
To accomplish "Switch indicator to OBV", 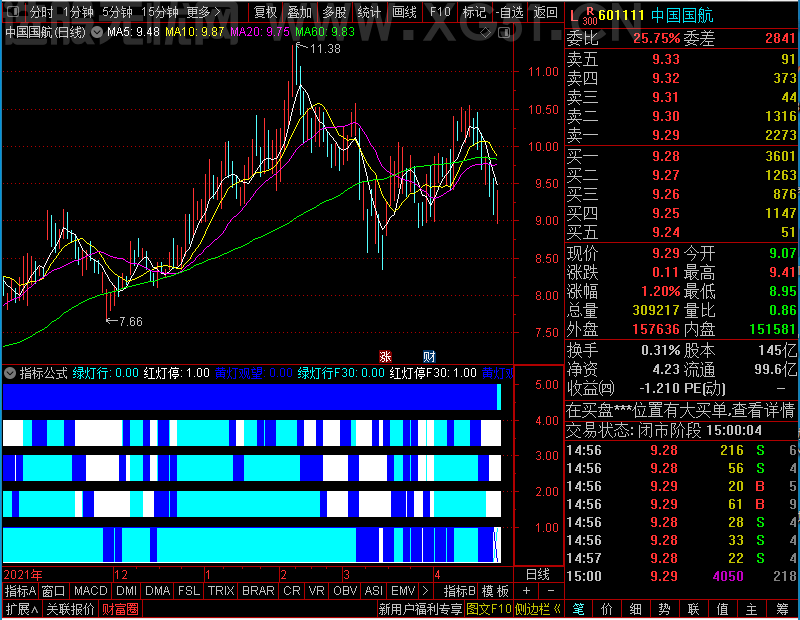I will 345,591.
